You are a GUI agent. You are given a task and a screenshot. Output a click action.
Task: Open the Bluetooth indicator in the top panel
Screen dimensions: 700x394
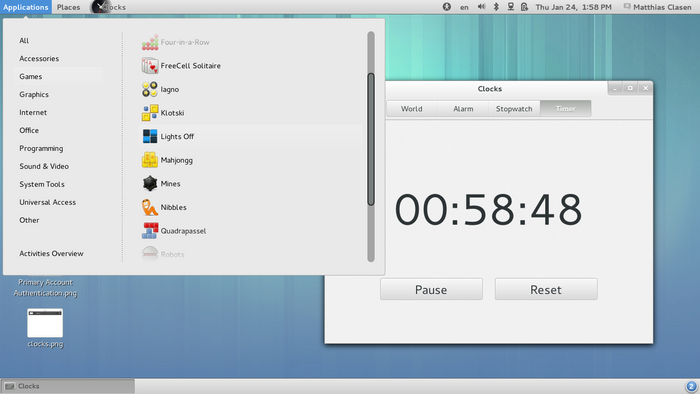click(496, 7)
